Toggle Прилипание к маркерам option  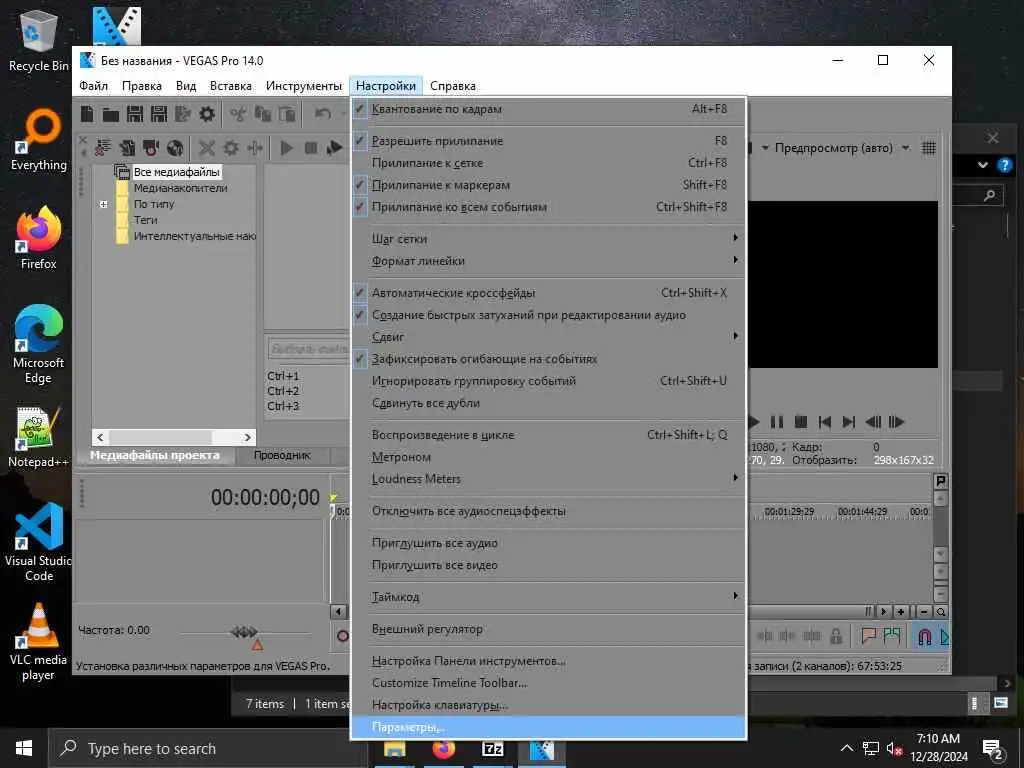[x=549, y=185]
